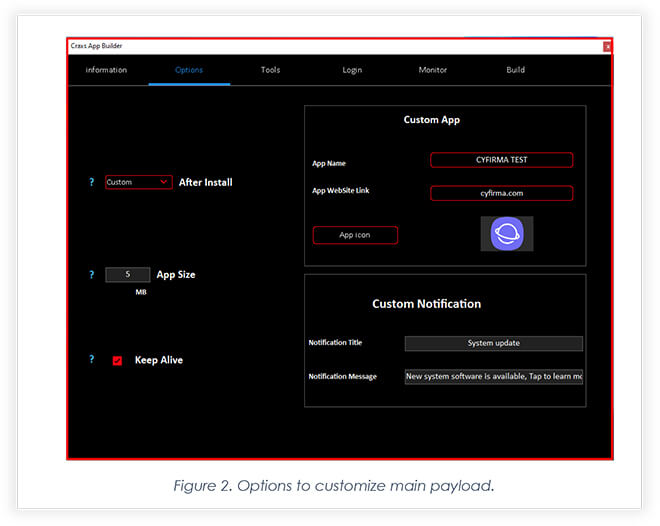Click the Craxs App Builder title text
Screen dimensions: 660x526
pos(96,46)
